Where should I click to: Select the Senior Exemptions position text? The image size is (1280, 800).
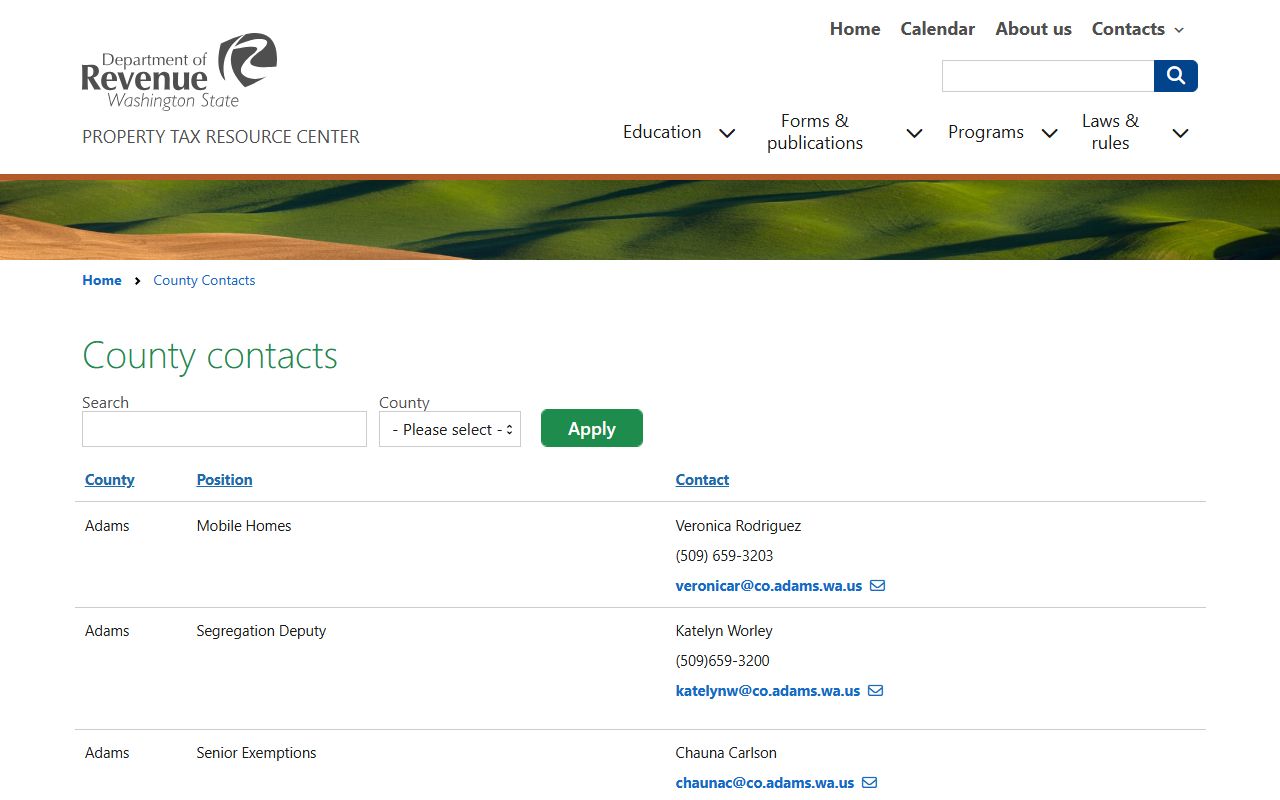click(x=256, y=753)
